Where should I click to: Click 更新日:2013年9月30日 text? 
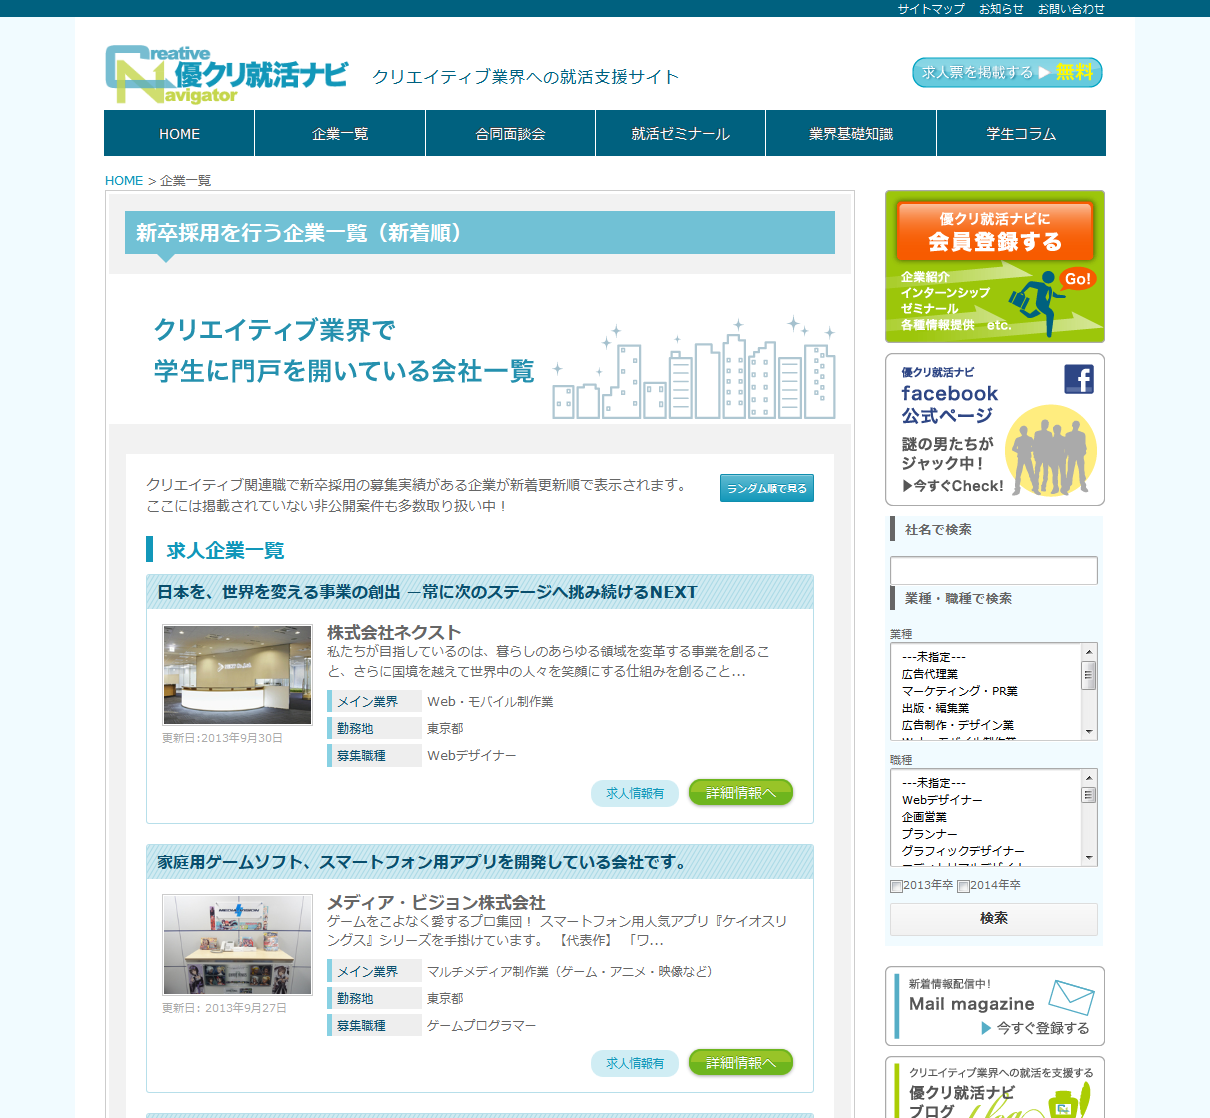click(x=222, y=738)
